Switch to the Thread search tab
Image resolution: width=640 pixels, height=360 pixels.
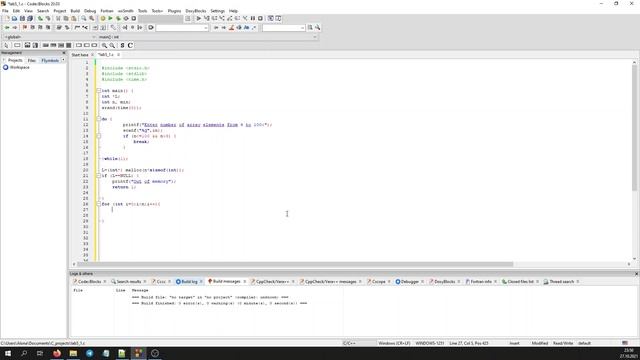click(x=561, y=282)
